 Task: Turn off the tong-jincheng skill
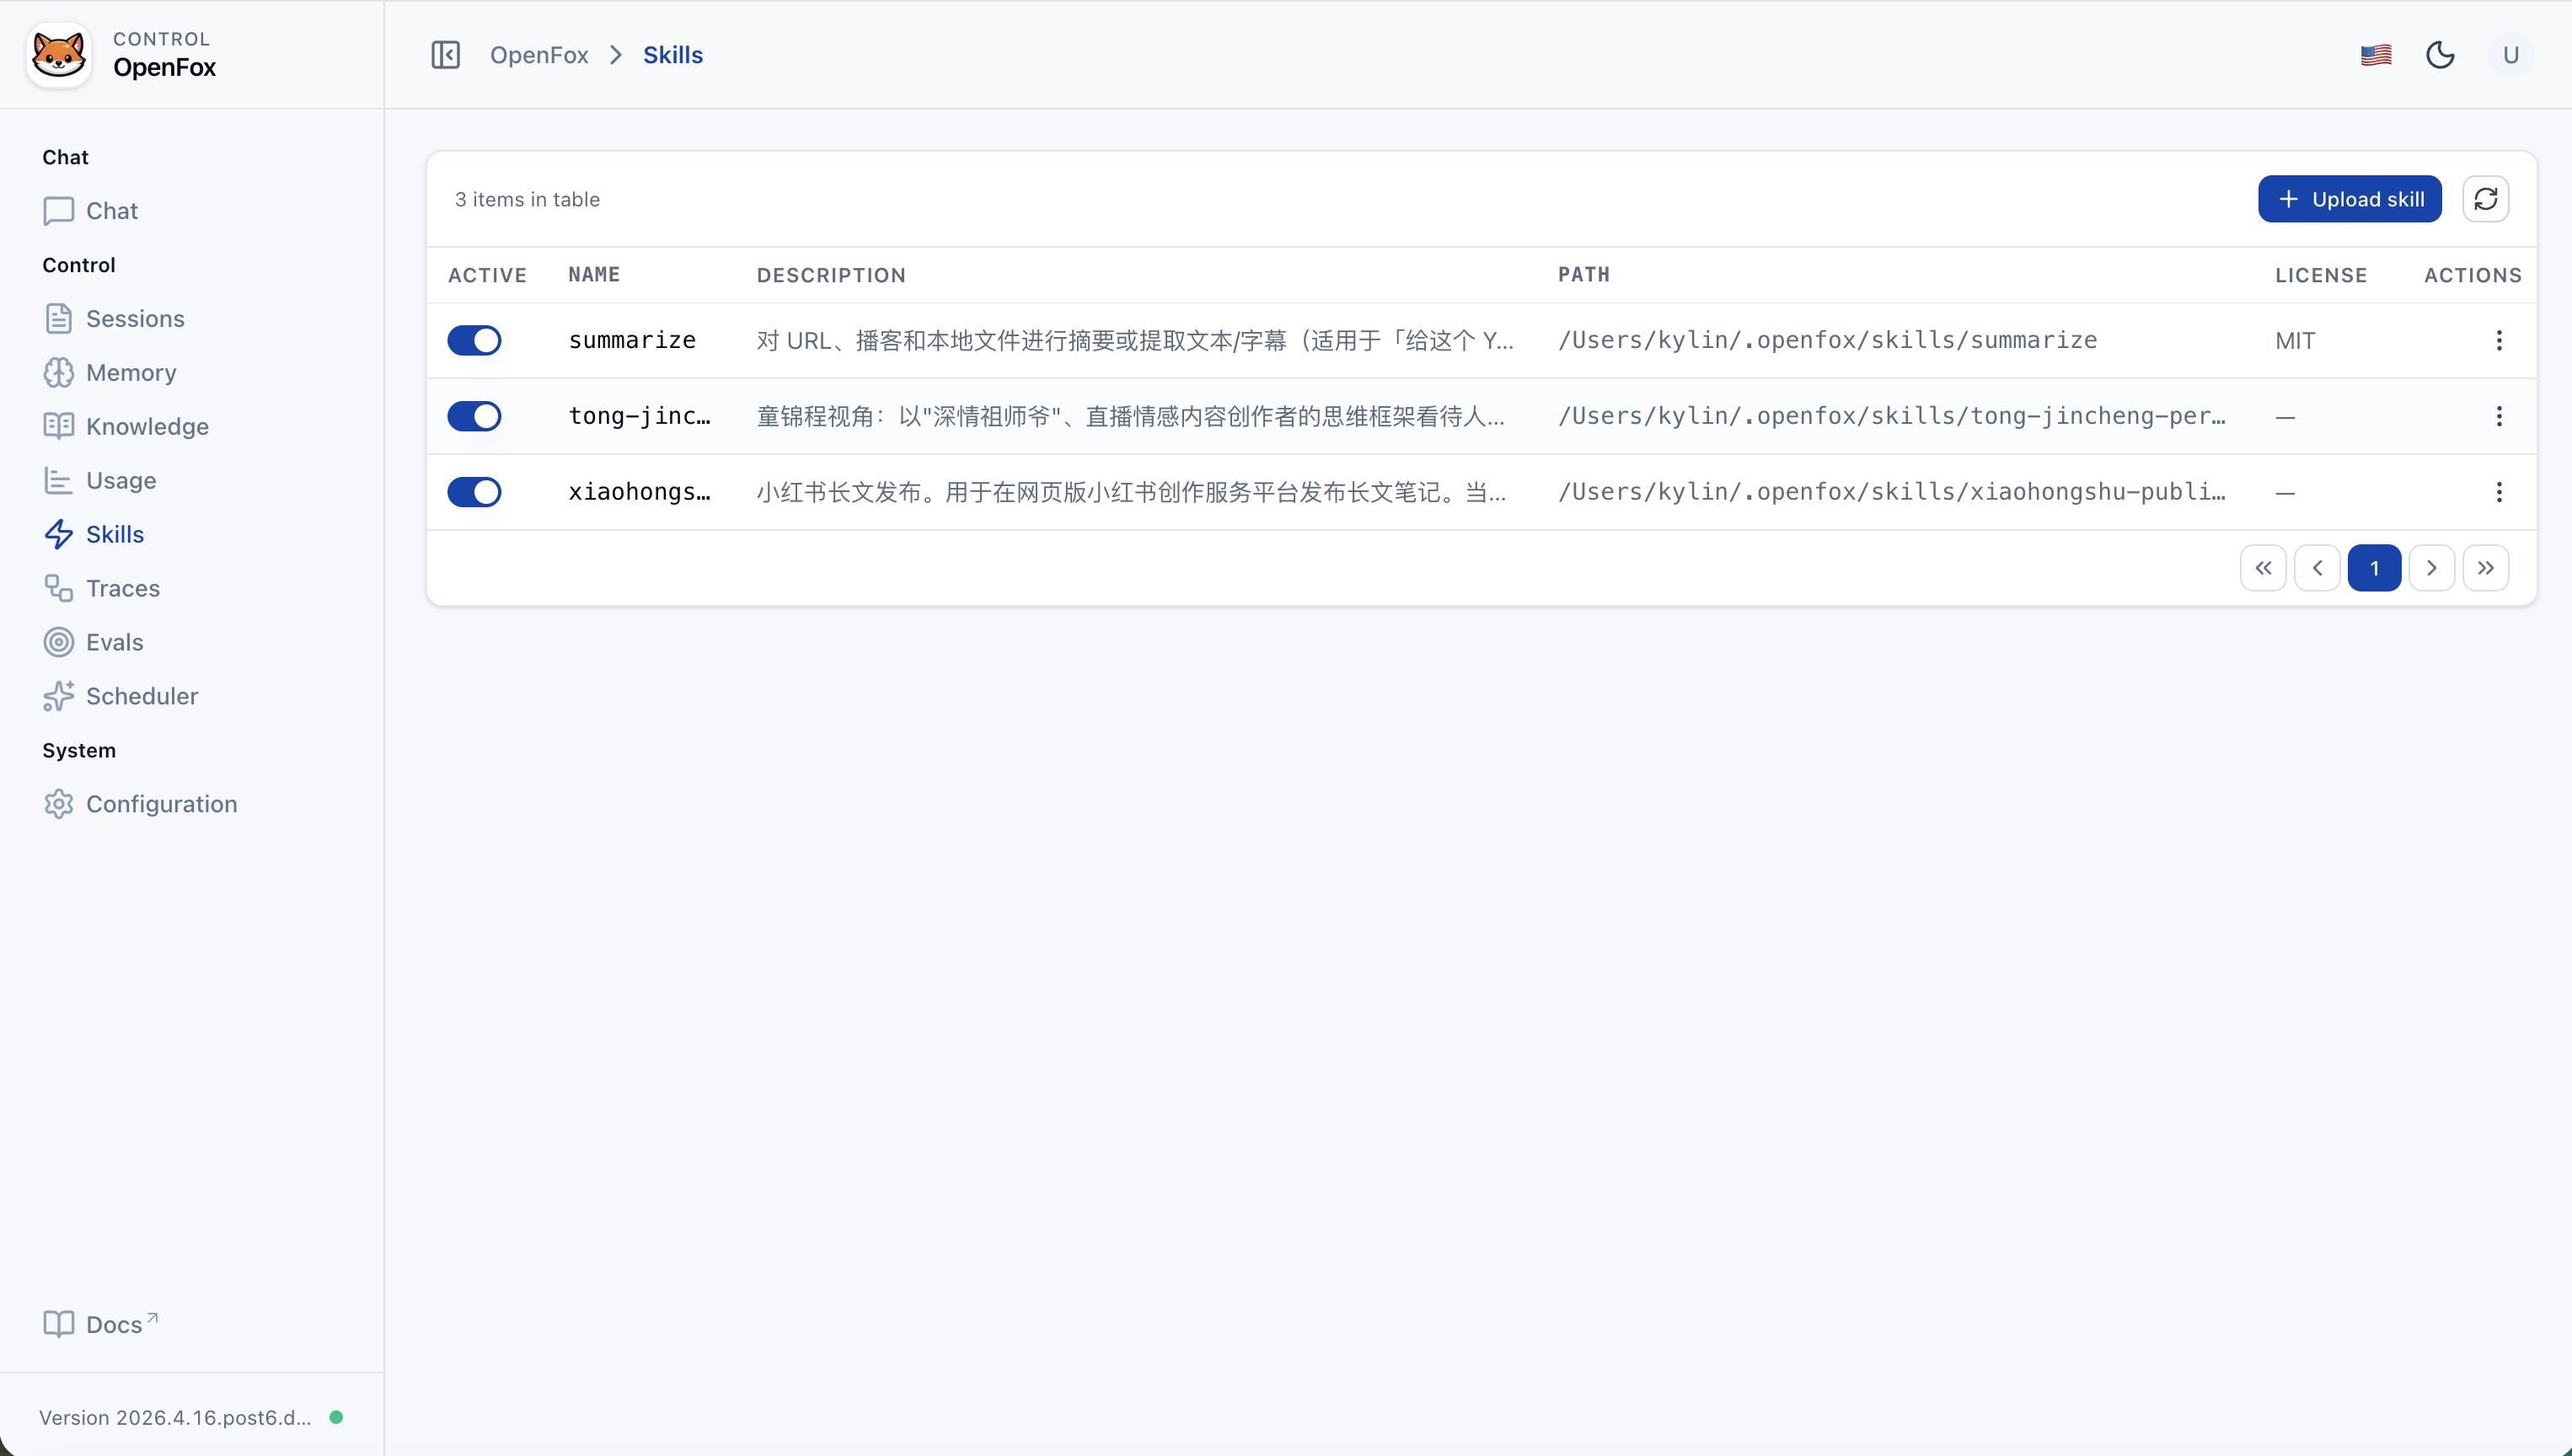(474, 415)
